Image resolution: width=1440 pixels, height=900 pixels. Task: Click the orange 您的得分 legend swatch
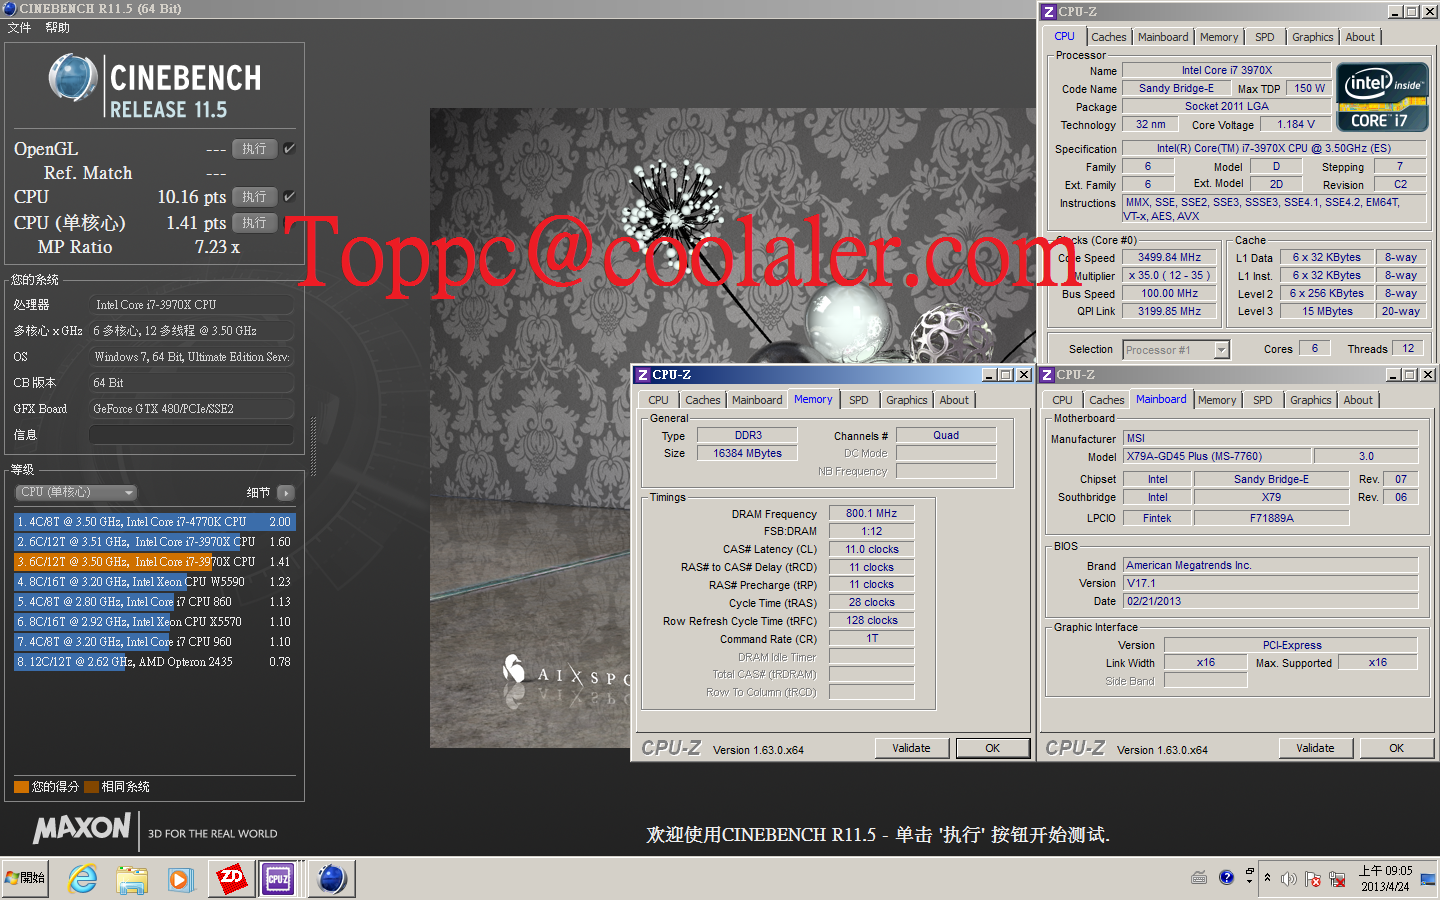(21, 787)
